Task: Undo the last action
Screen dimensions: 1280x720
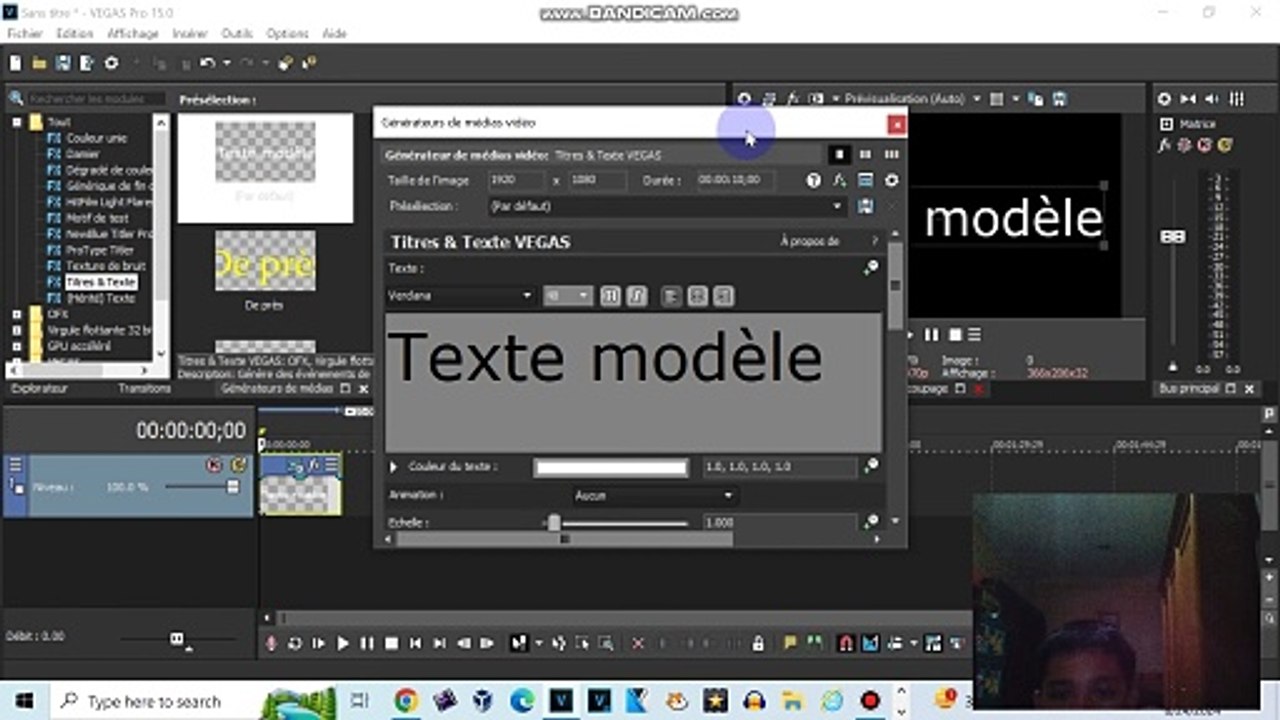Action: tap(206, 63)
